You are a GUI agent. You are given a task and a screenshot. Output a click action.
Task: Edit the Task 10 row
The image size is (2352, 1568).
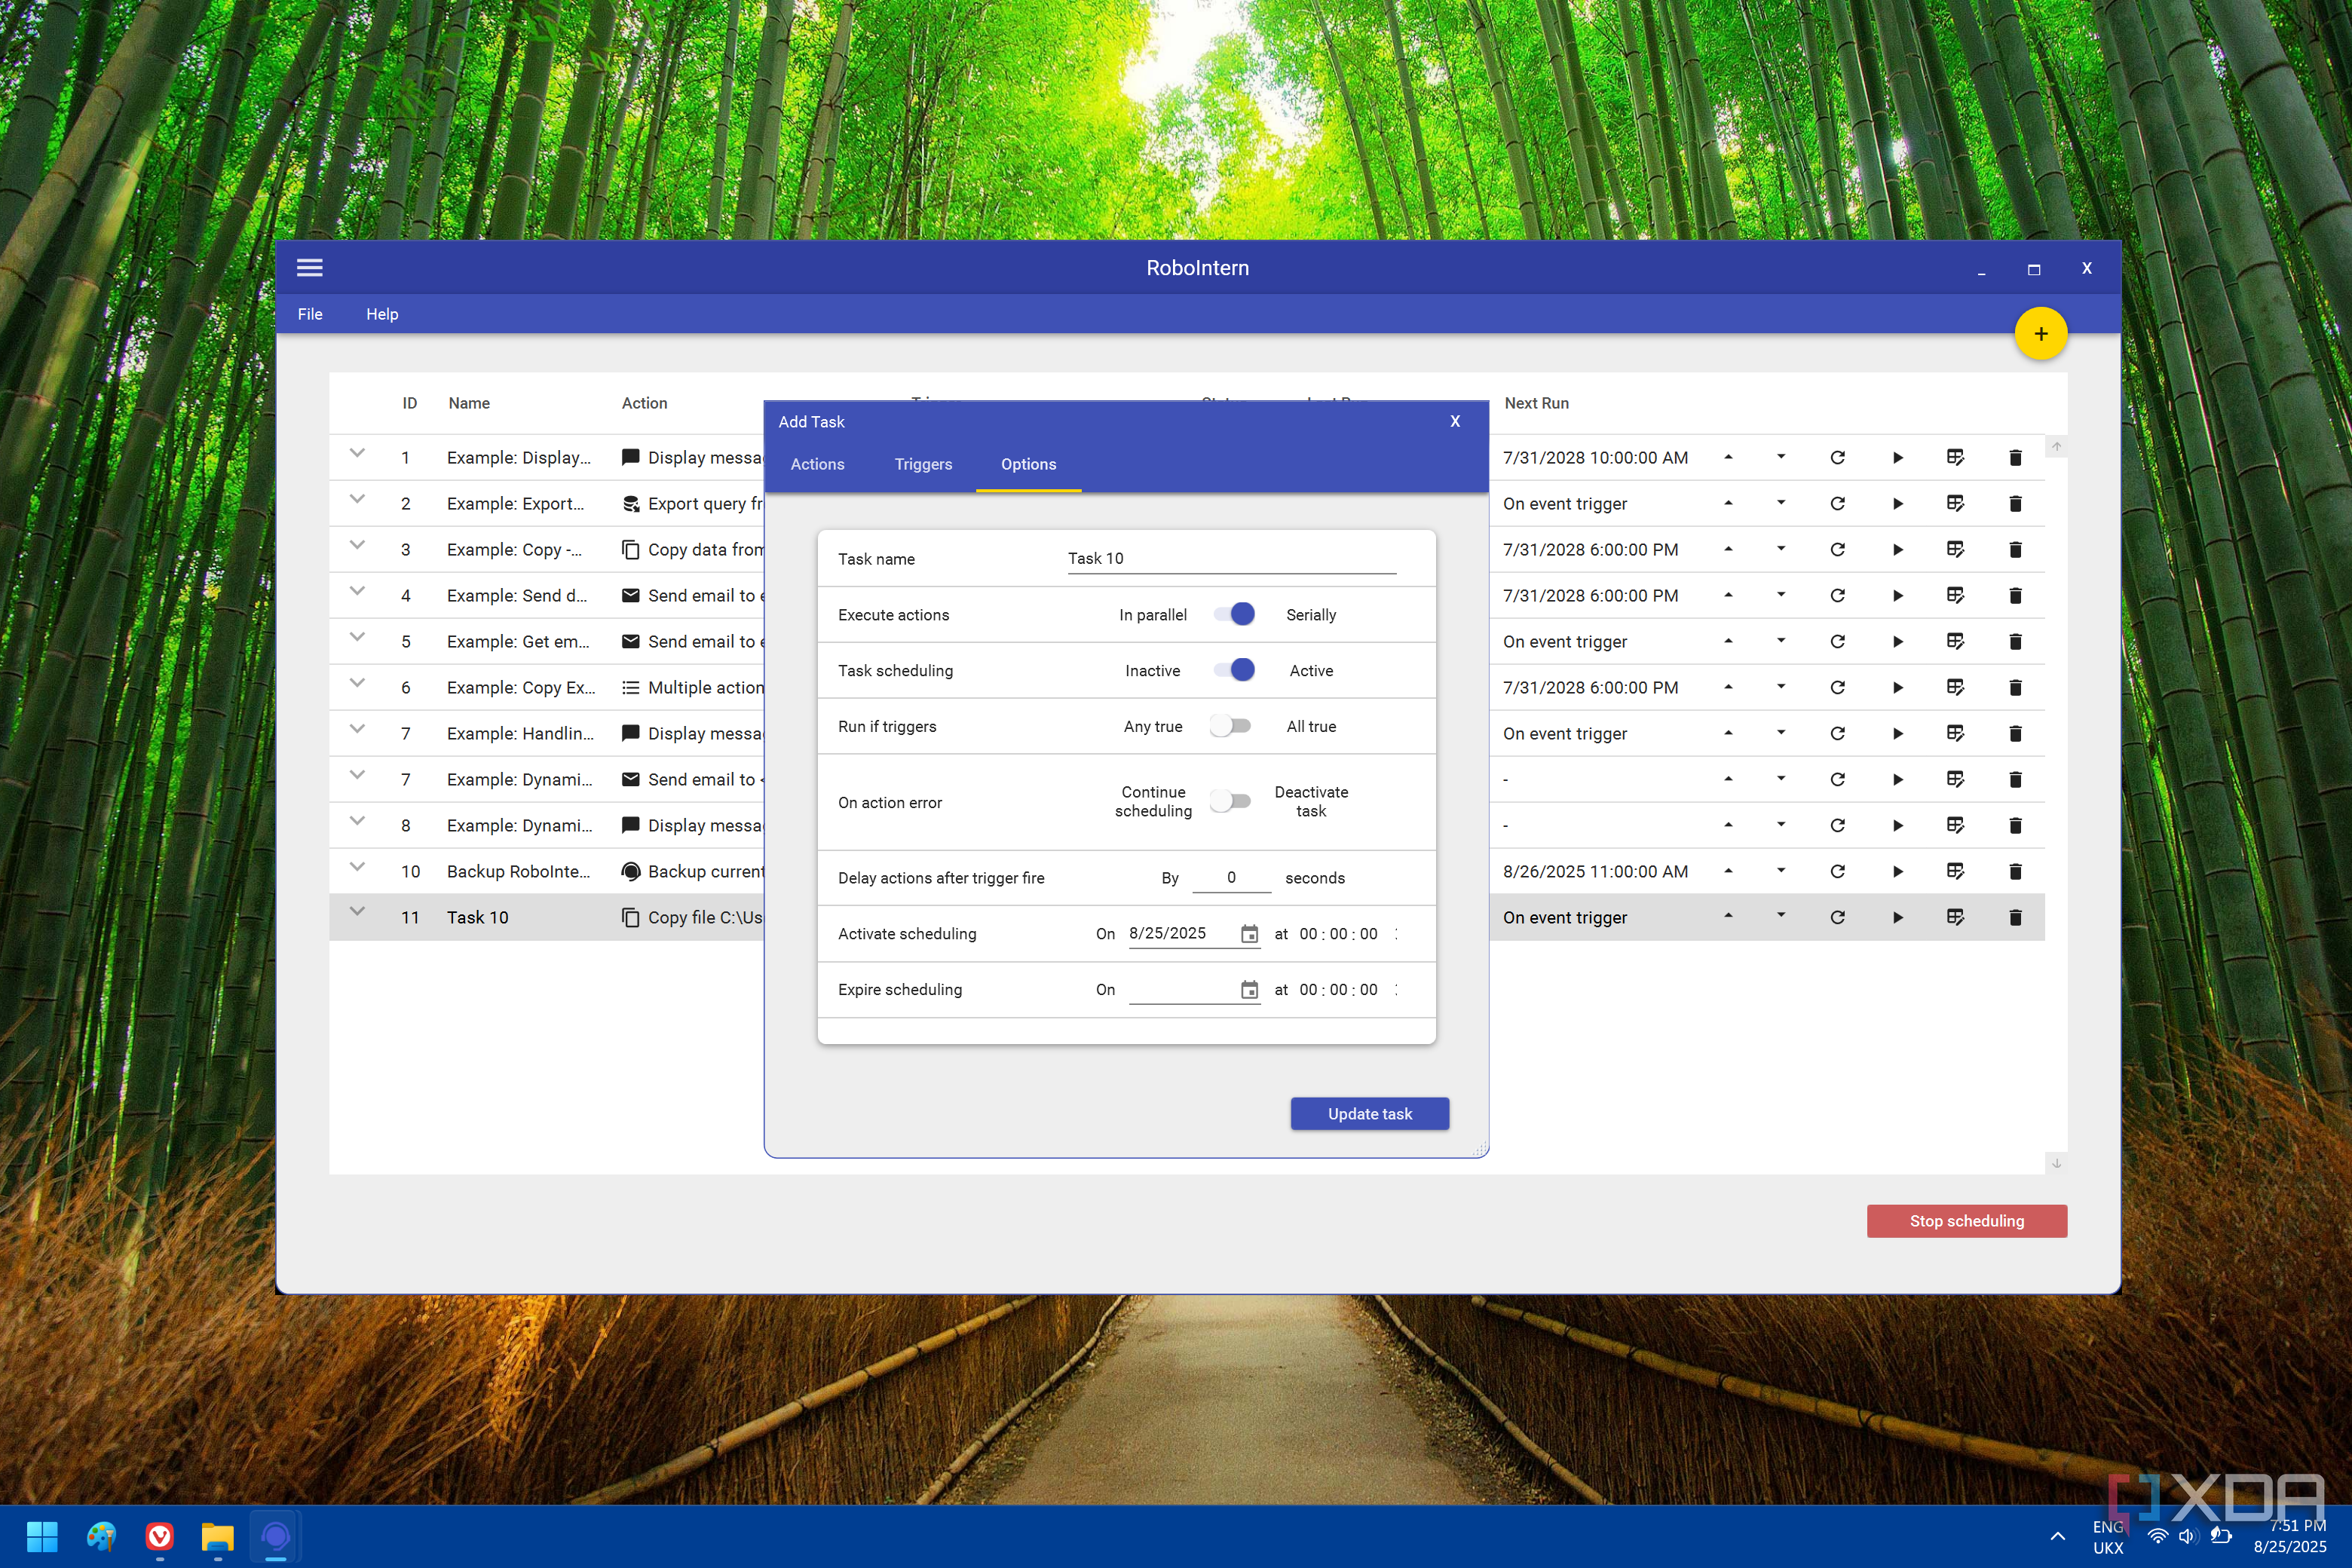[x=1955, y=917]
